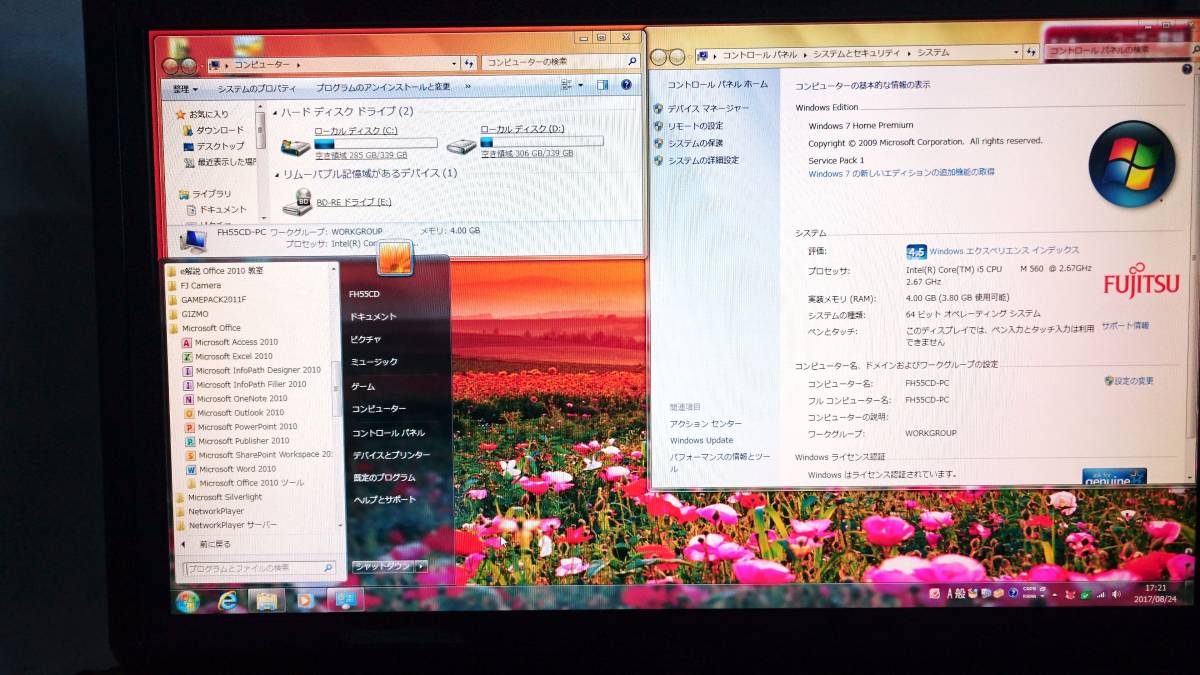Open Microsoft InfoPath Filler 2010
Image resolution: width=1200 pixels, height=675 pixels.
tap(245, 384)
